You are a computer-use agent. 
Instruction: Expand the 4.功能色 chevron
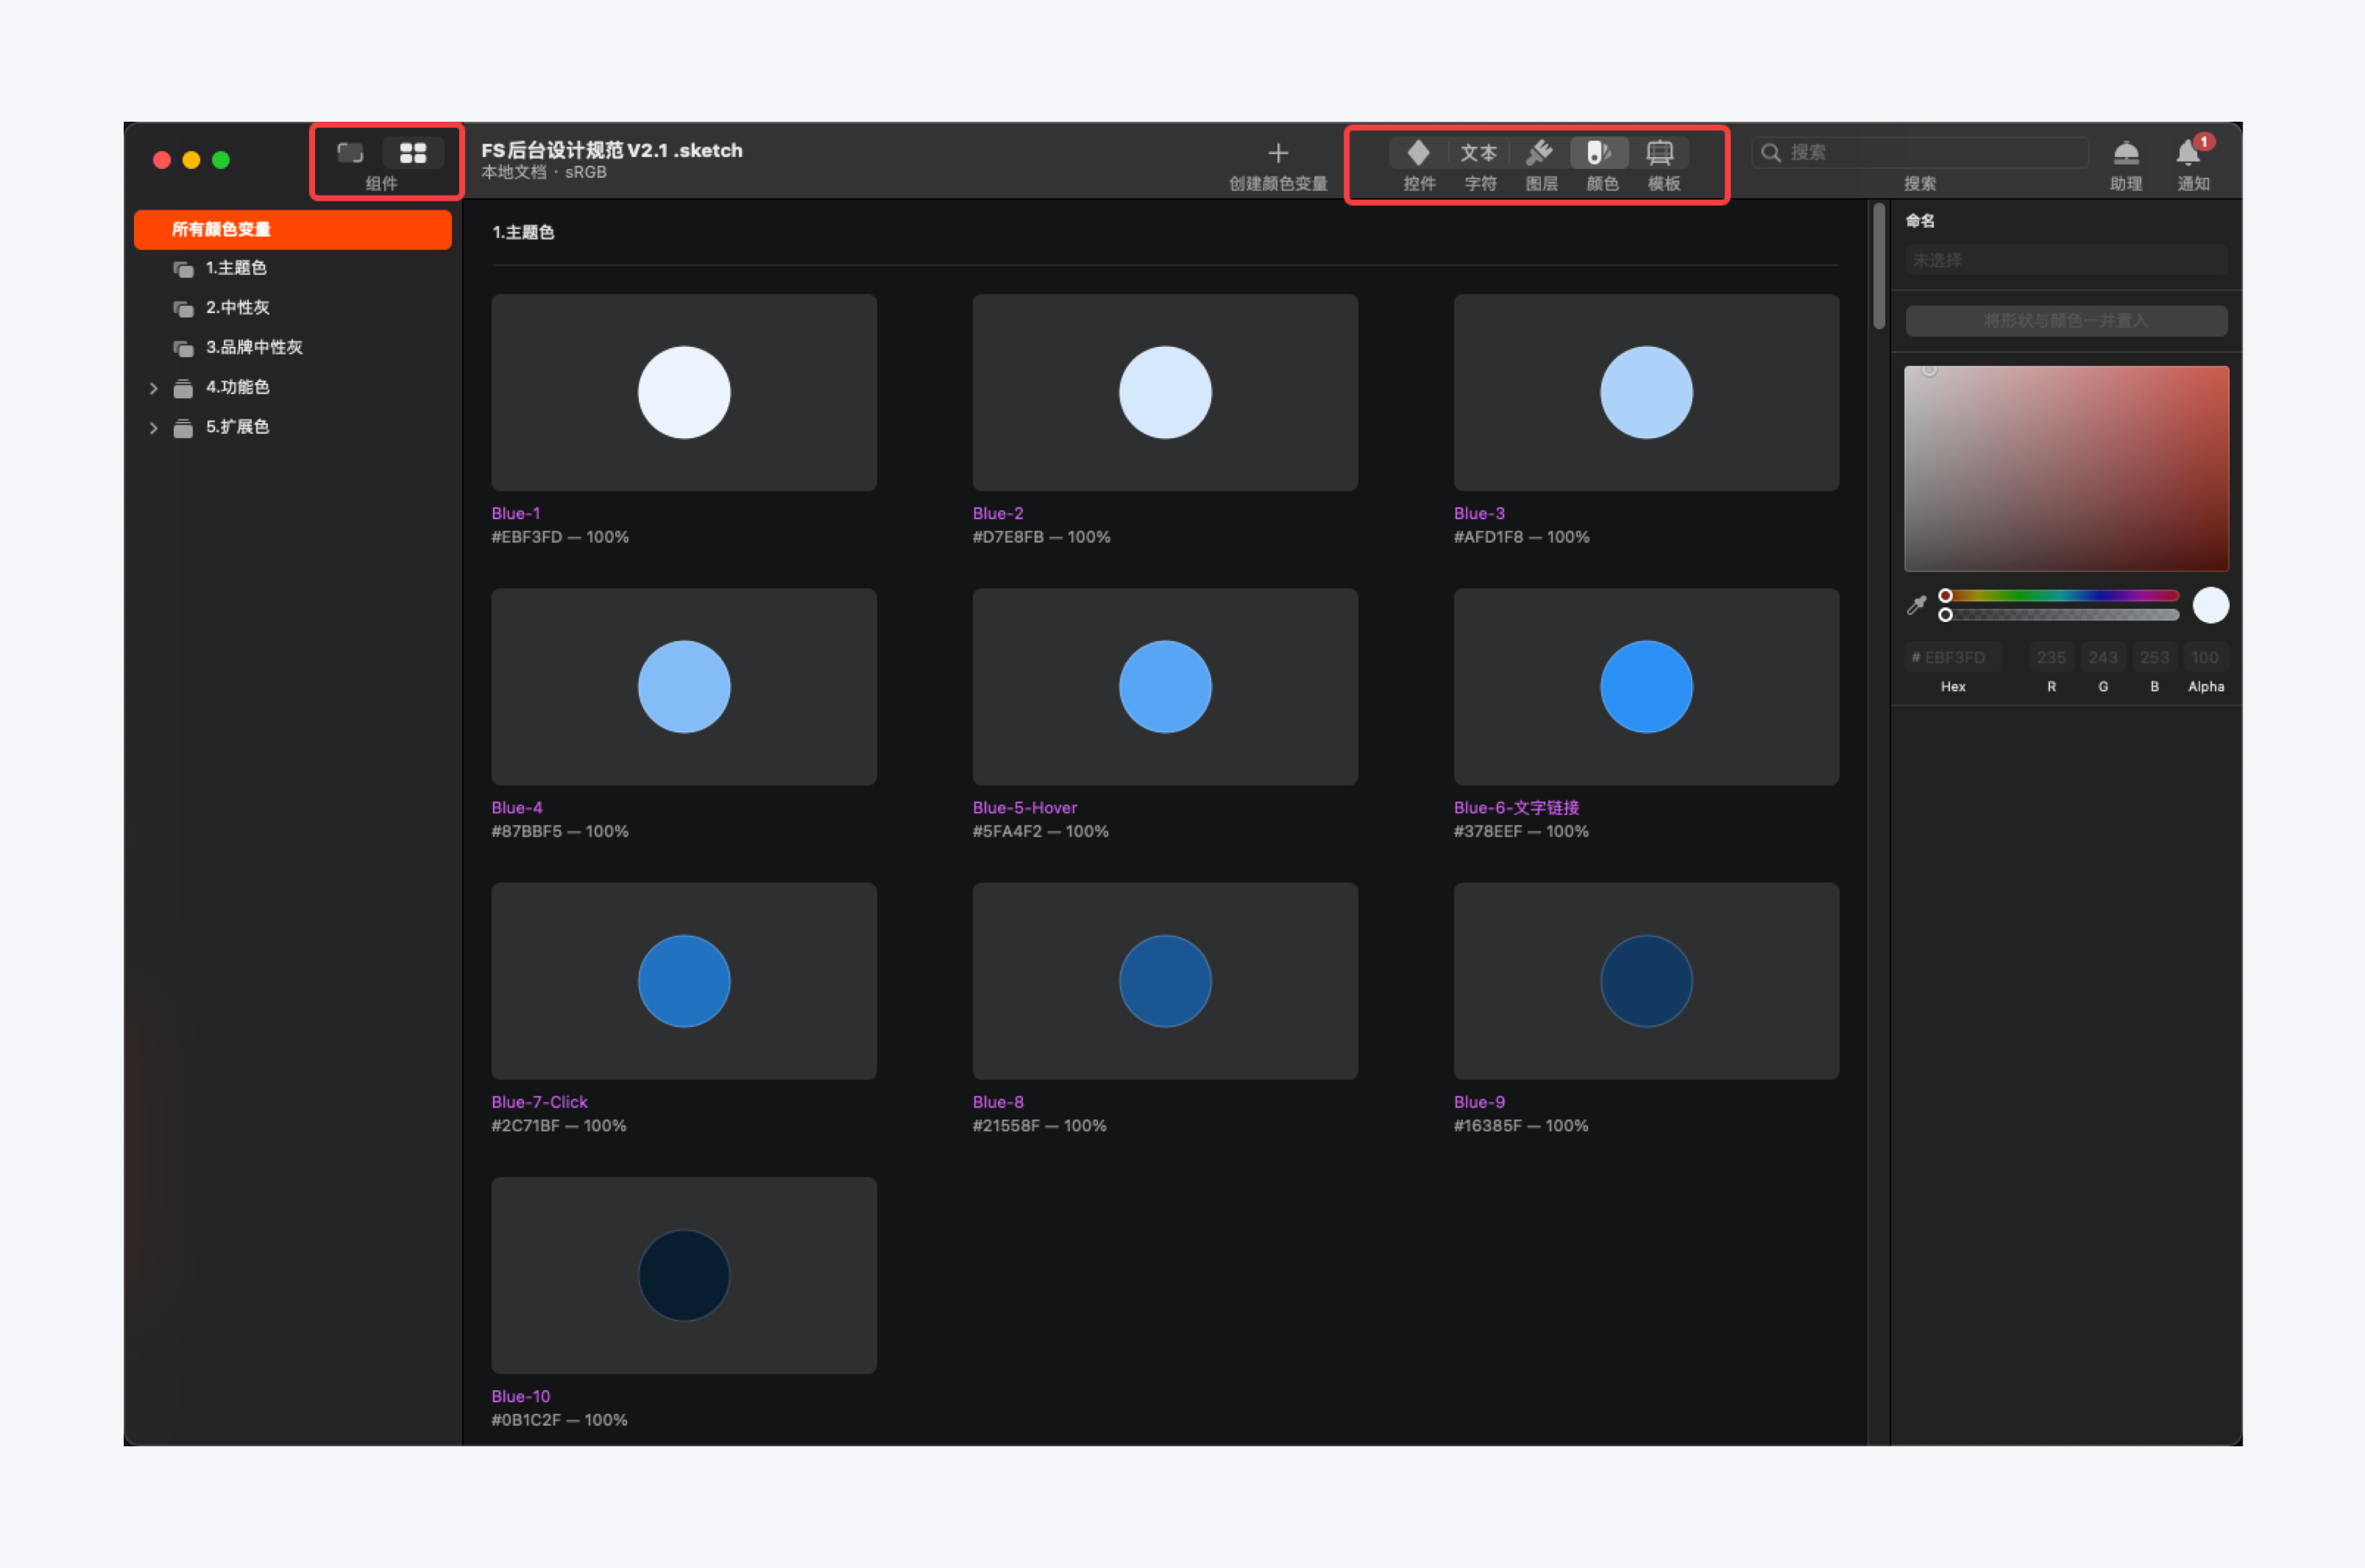[x=153, y=388]
